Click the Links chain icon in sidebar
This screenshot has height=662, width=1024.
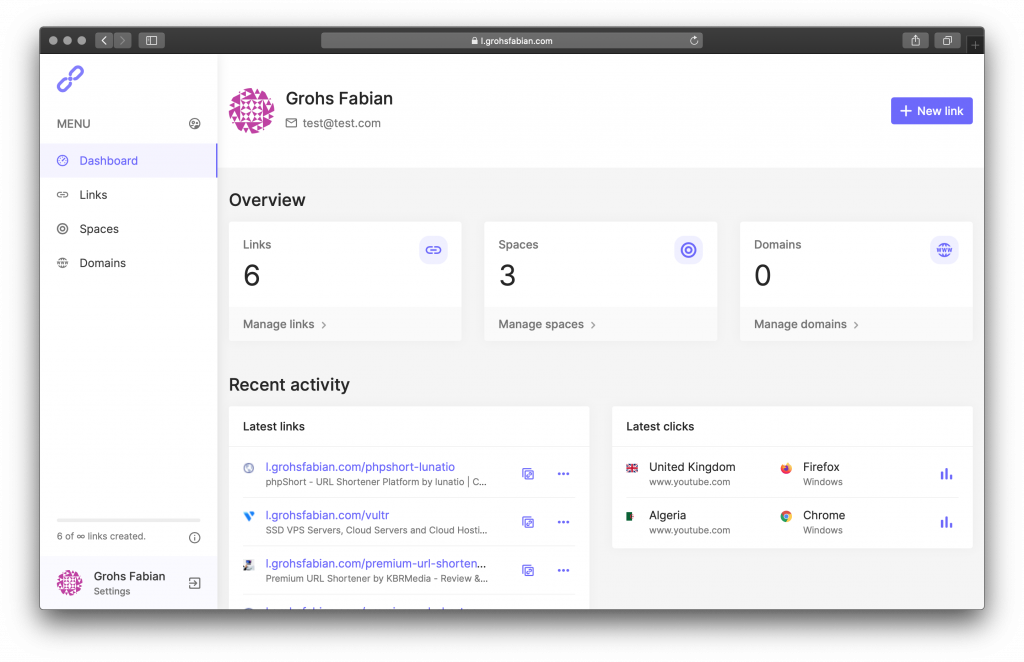[x=63, y=195]
